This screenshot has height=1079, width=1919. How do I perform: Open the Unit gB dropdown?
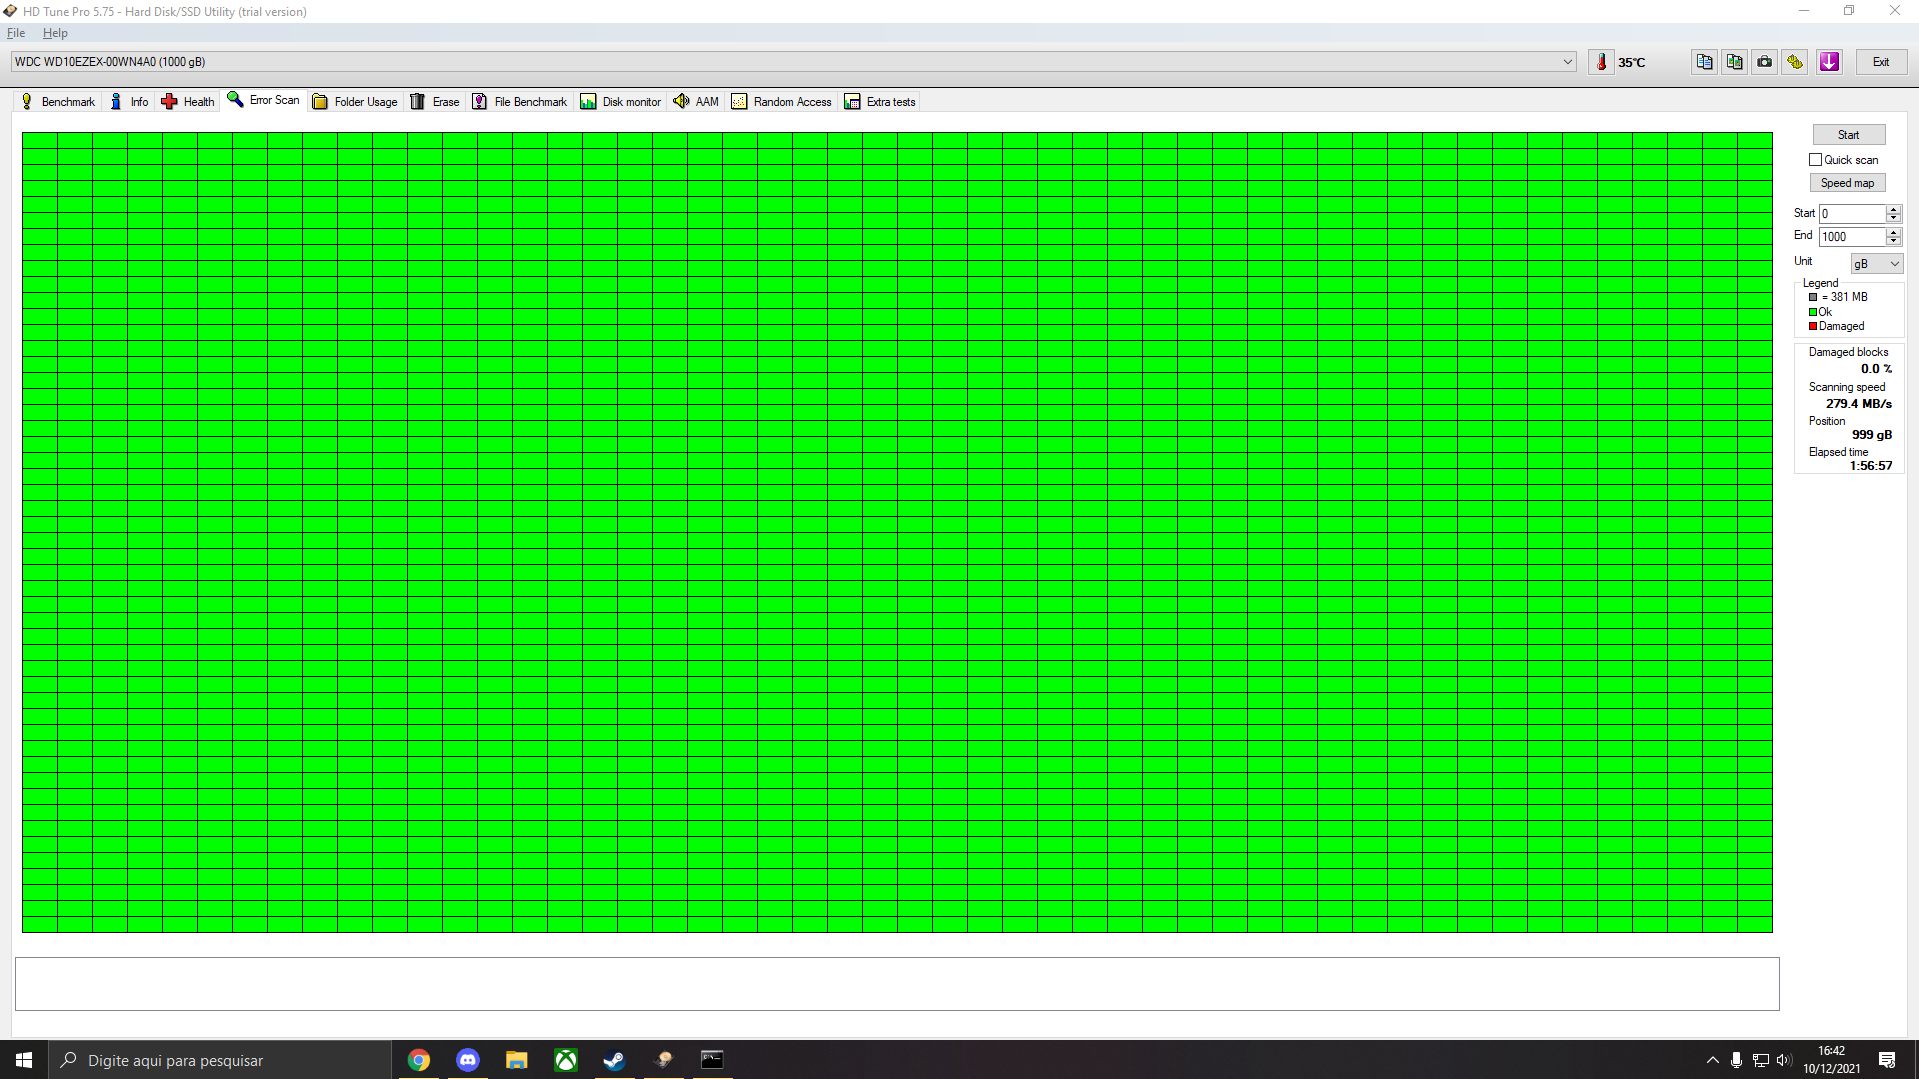point(1876,264)
